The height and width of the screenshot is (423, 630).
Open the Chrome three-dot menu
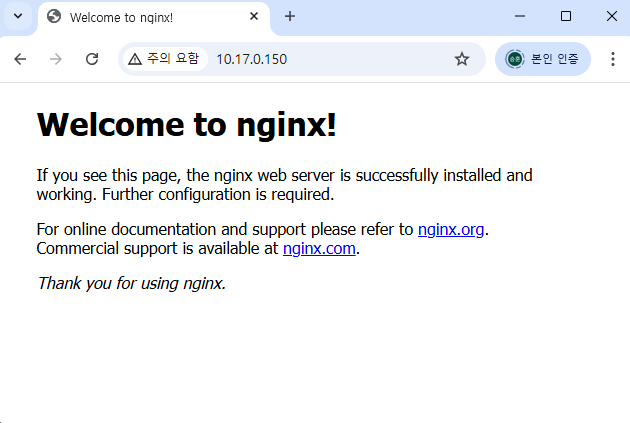(x=612, y=59)
